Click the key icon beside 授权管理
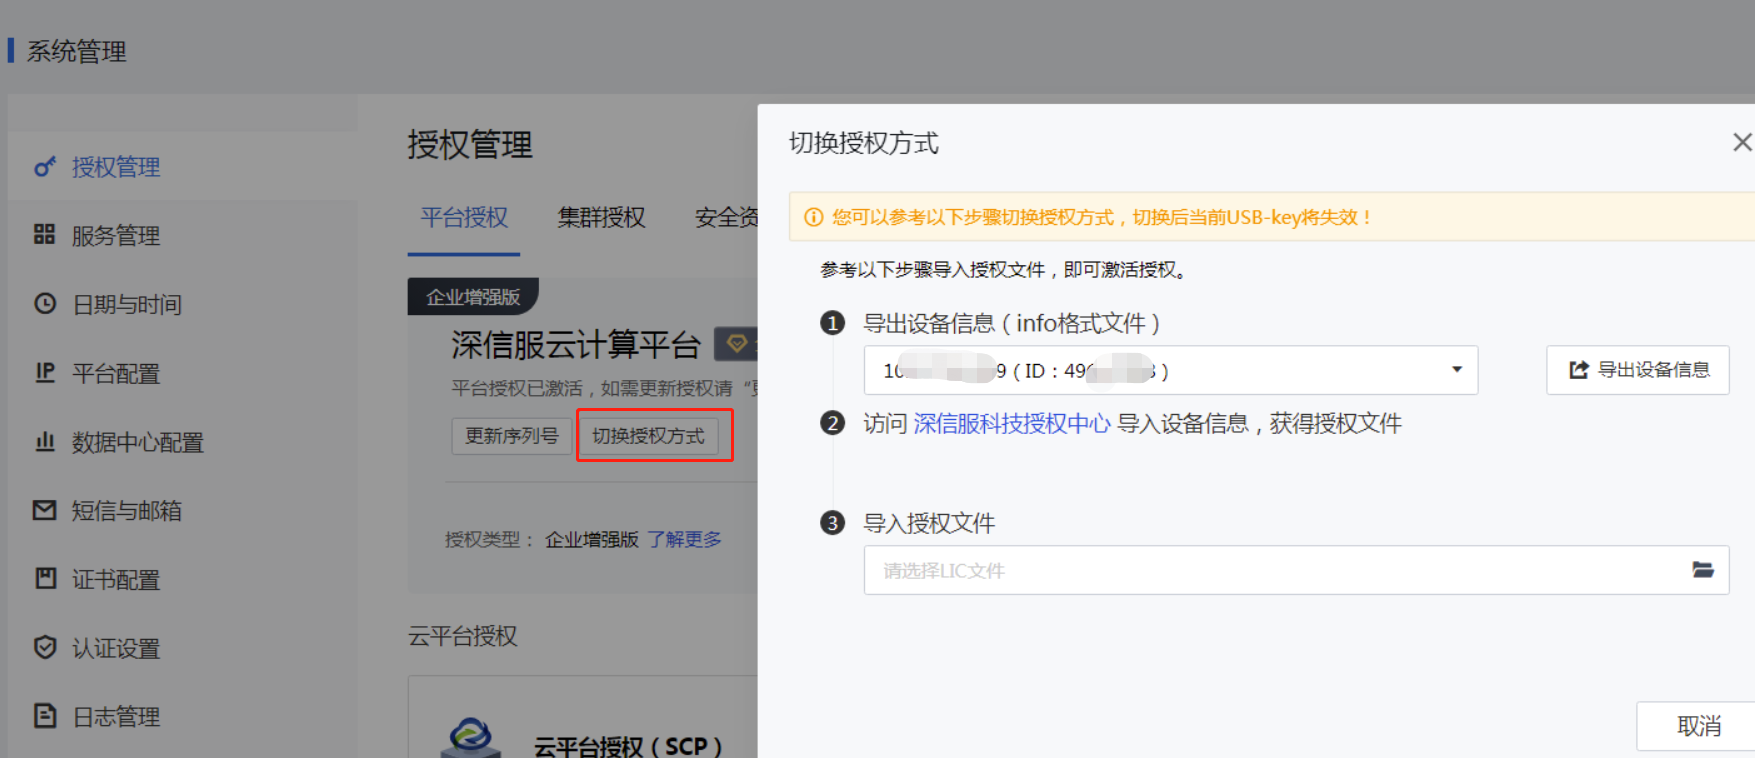 coord(45,167)
